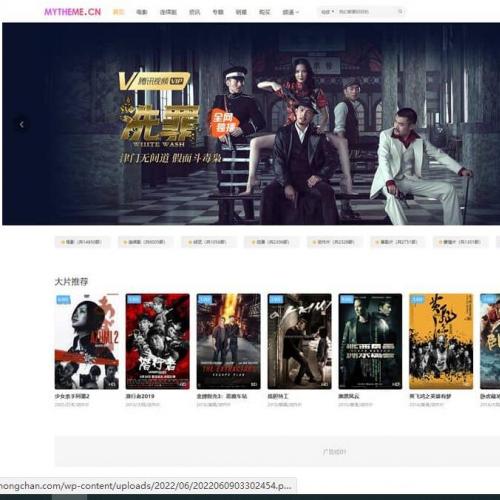
Task: Open the fourth poster with dancing couple
Action: point(299,341)
